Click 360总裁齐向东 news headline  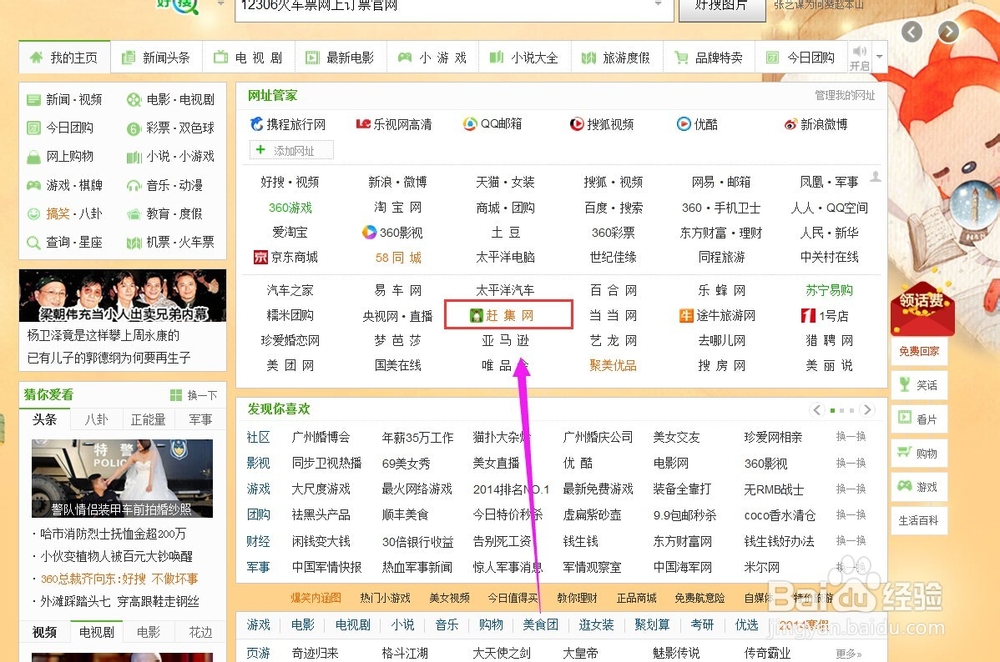(x=119, y=579)
